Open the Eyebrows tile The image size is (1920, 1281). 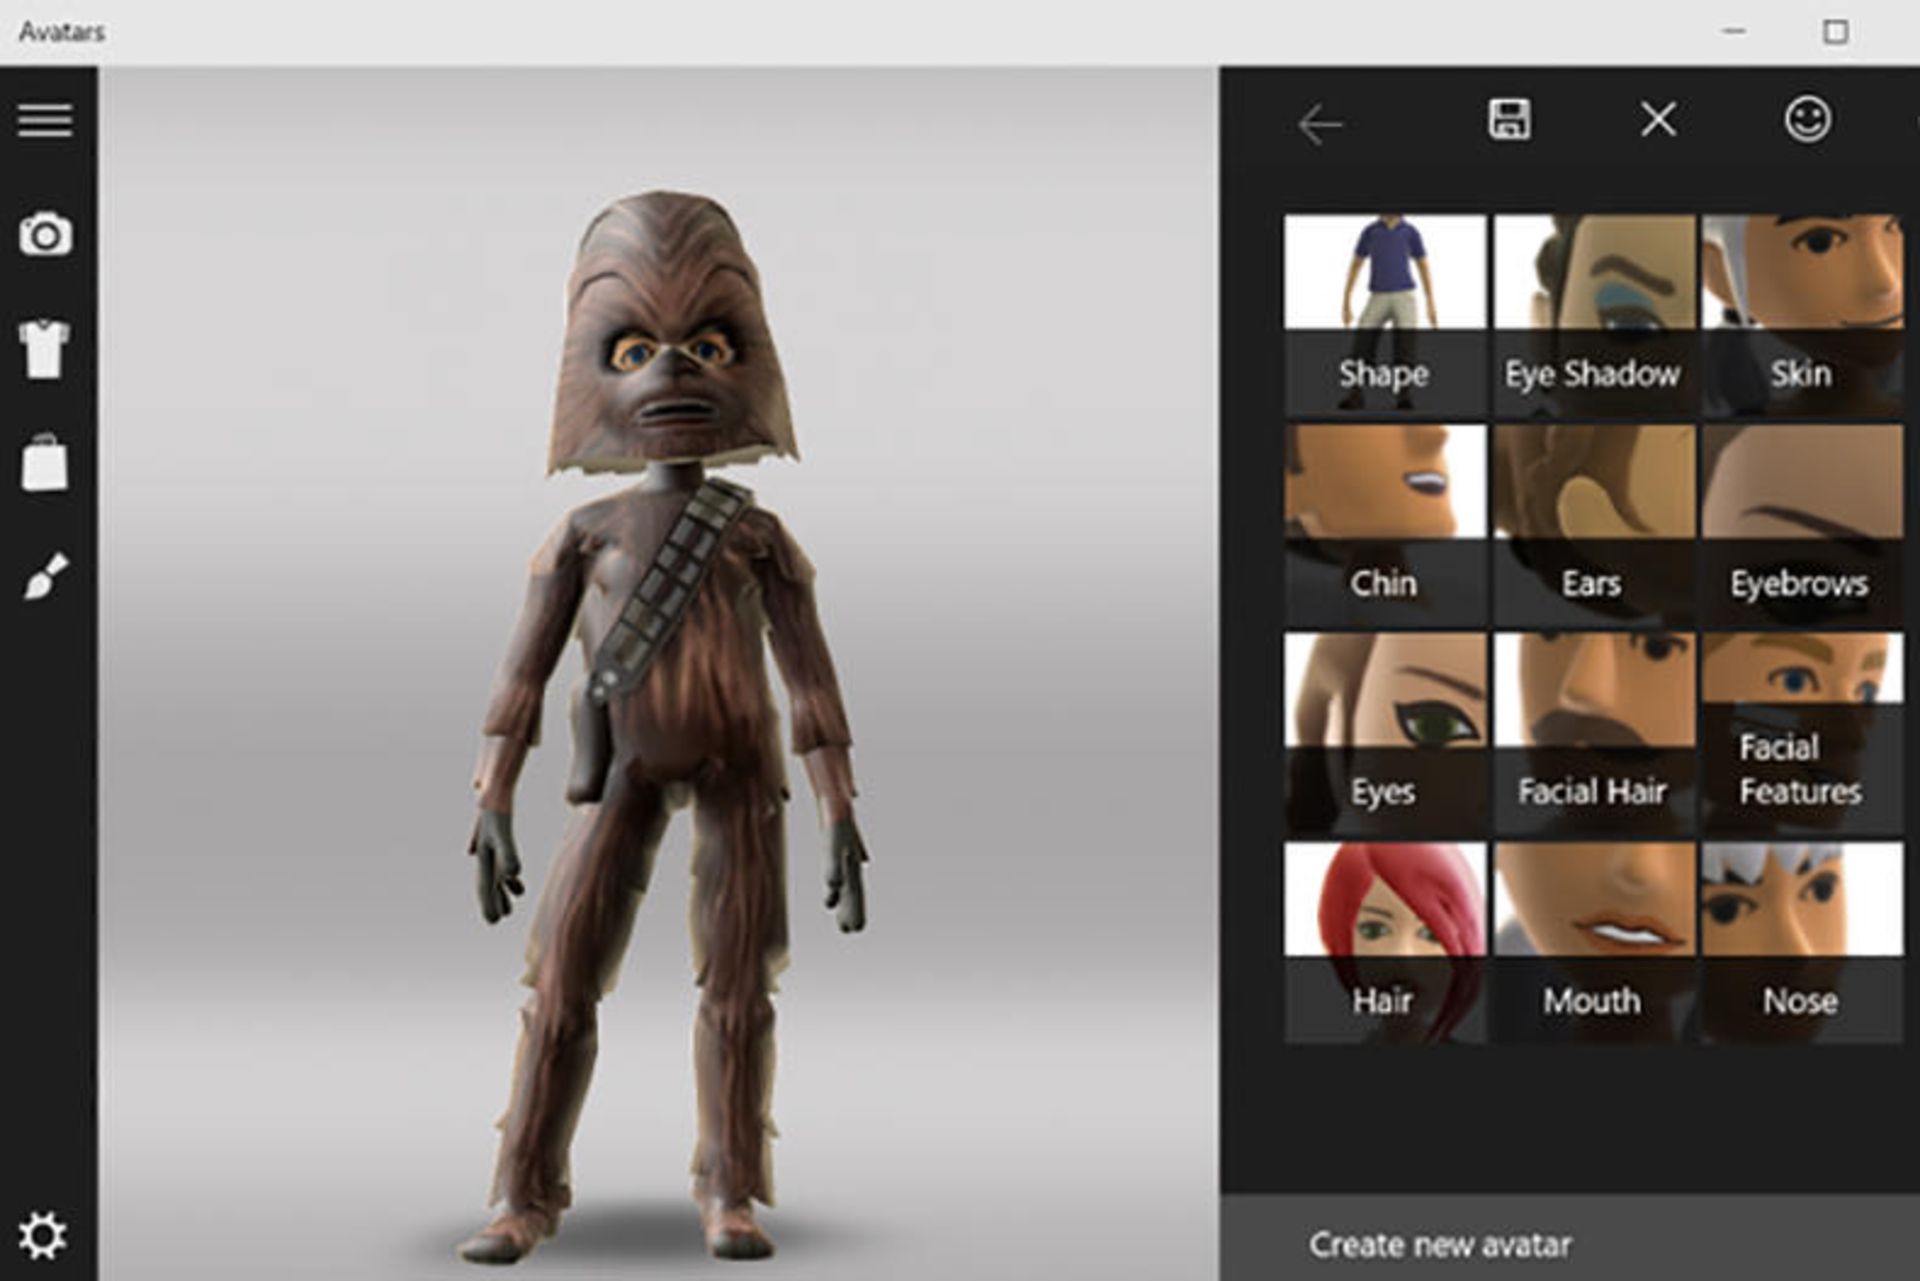tap(1803, 525)
